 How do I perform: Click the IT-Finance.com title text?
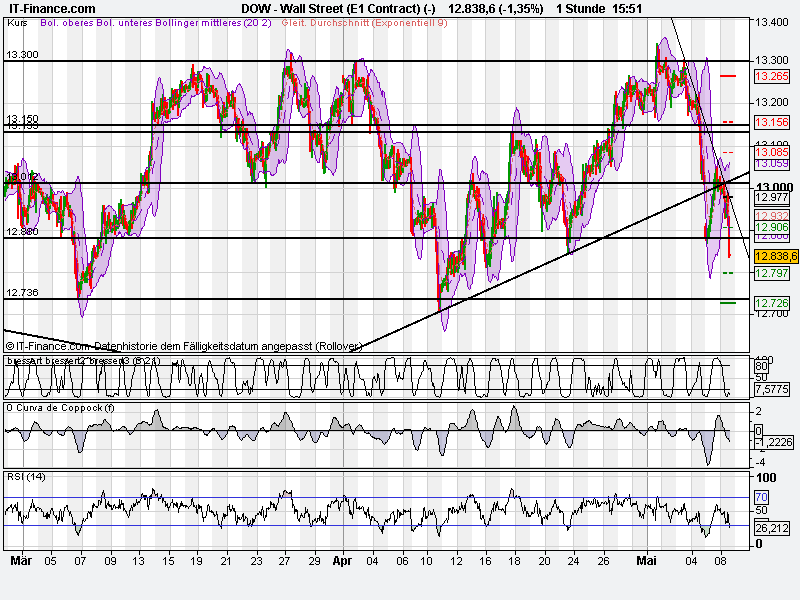pyautogui.click(x=53, y=9)
